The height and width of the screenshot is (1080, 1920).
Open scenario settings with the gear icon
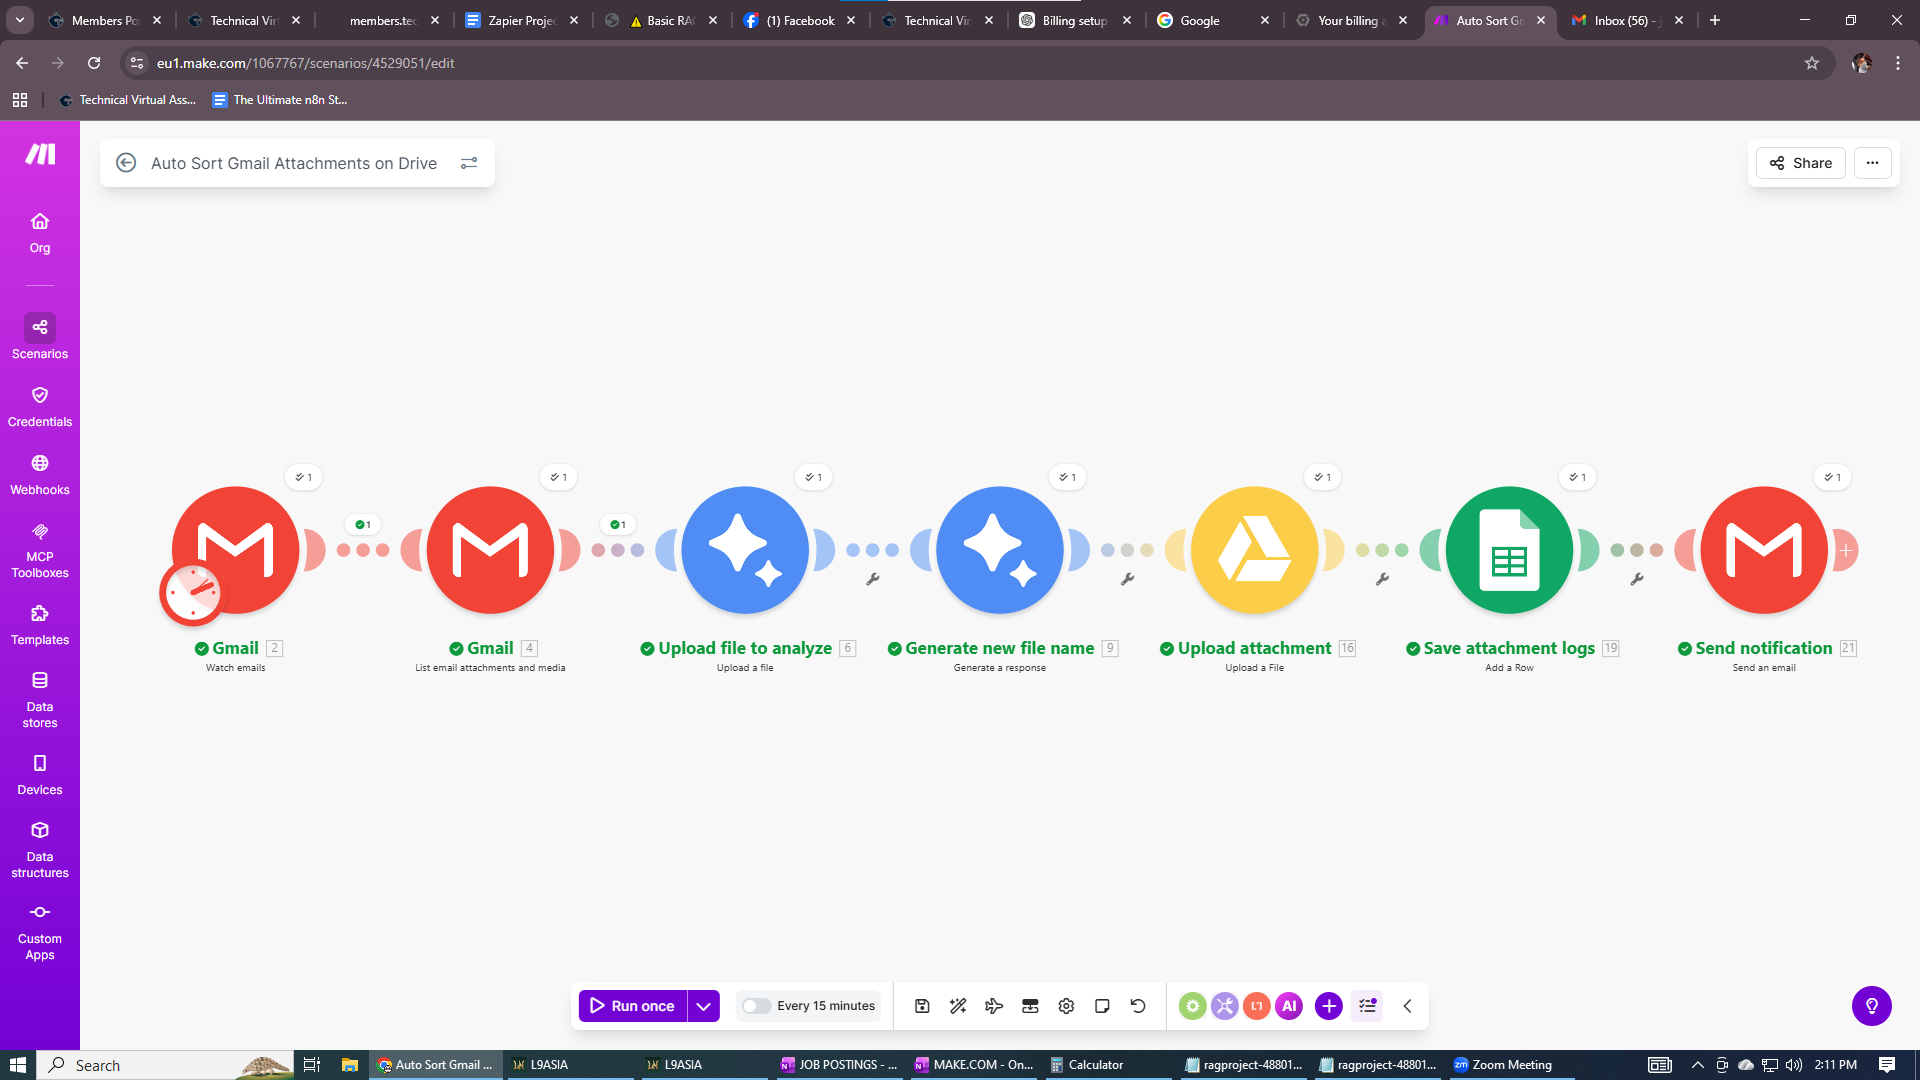tap(1066, 1006)
